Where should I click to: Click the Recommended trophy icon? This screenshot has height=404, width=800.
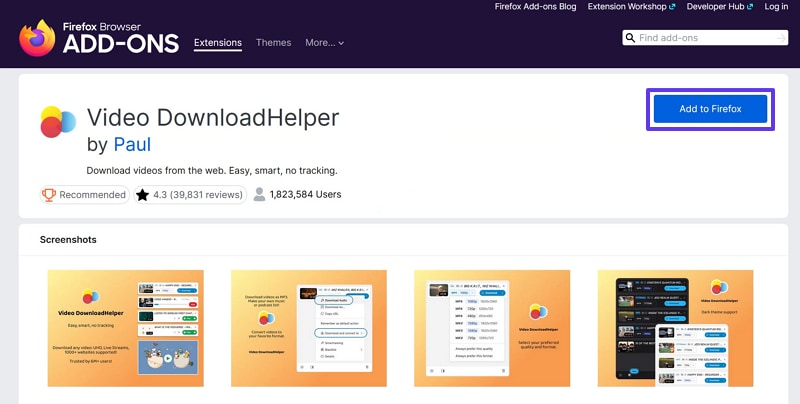pos(49,195)
